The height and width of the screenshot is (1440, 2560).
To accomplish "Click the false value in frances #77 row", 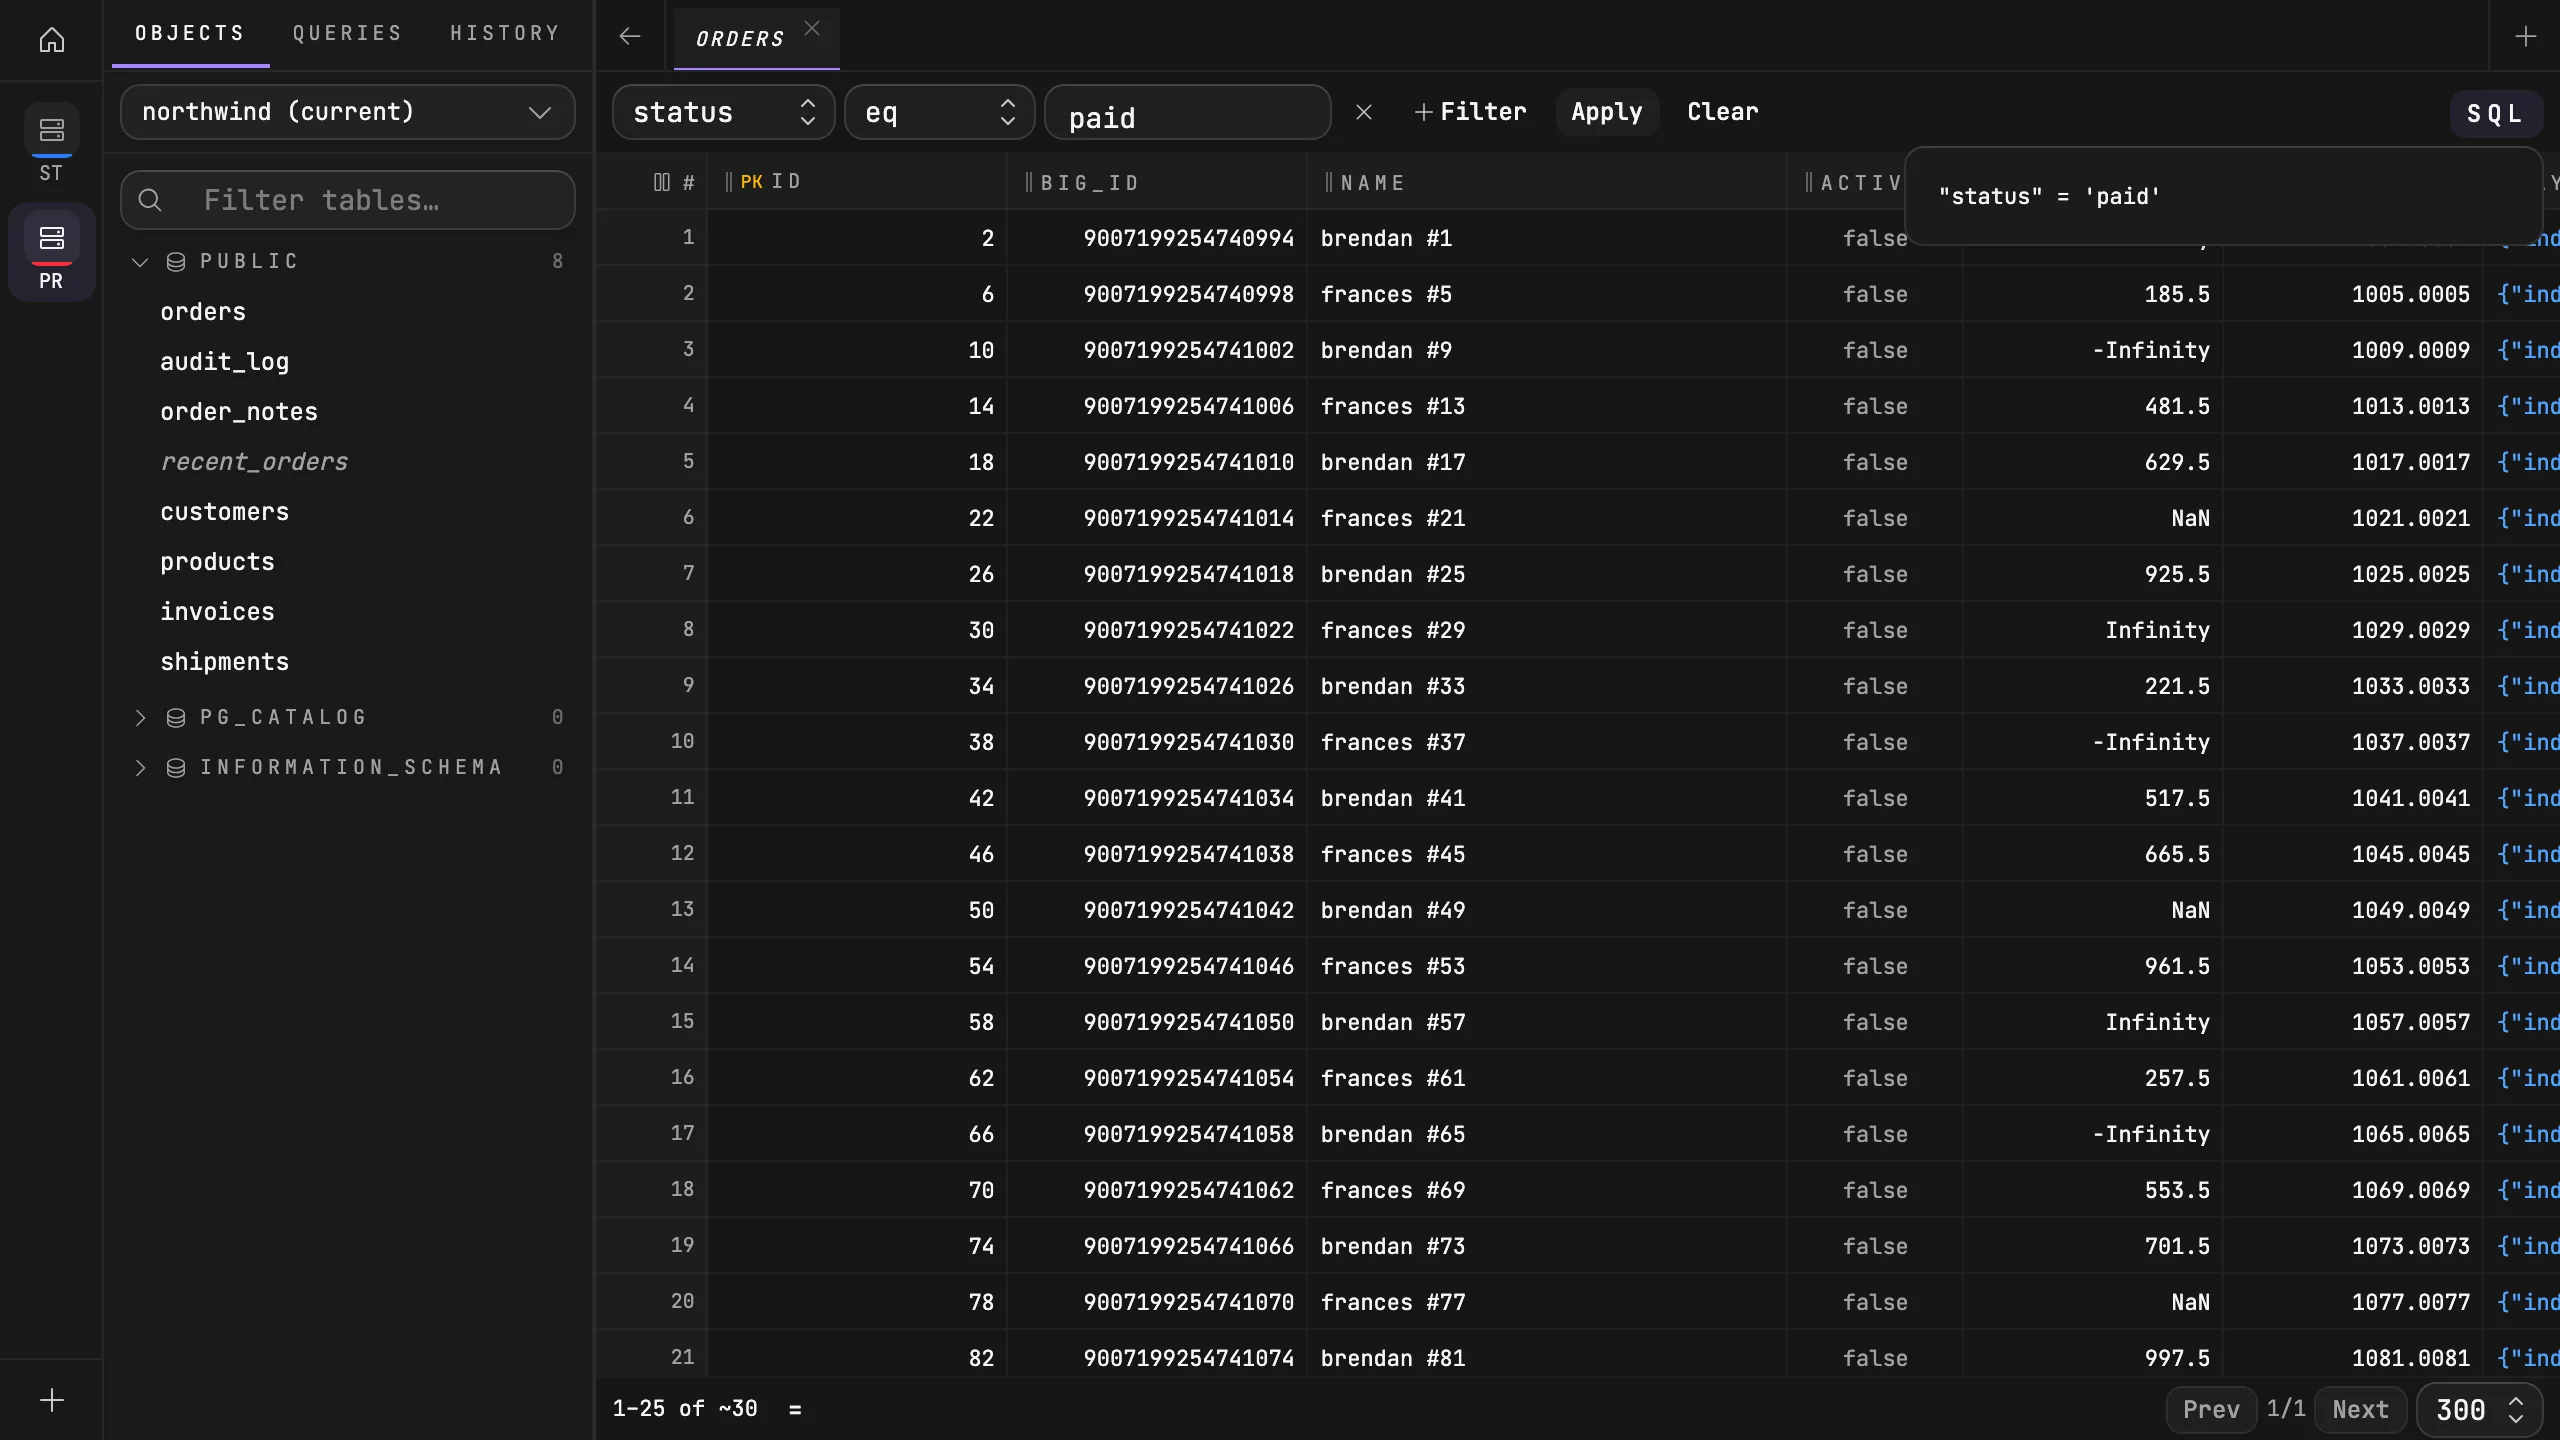I will click(1875, 1302).
